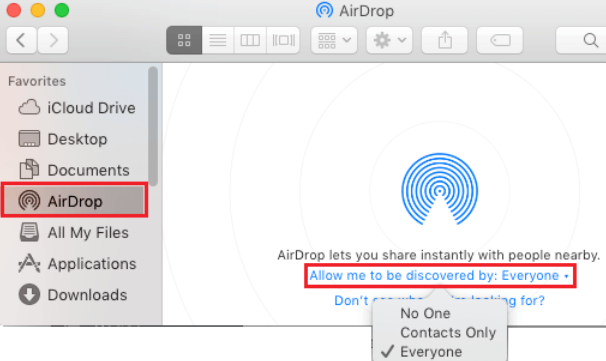The height and width of the screenshot is (361, 606).
Task: Switch Finder to Cover Flow view
Action: pos(283,40)
